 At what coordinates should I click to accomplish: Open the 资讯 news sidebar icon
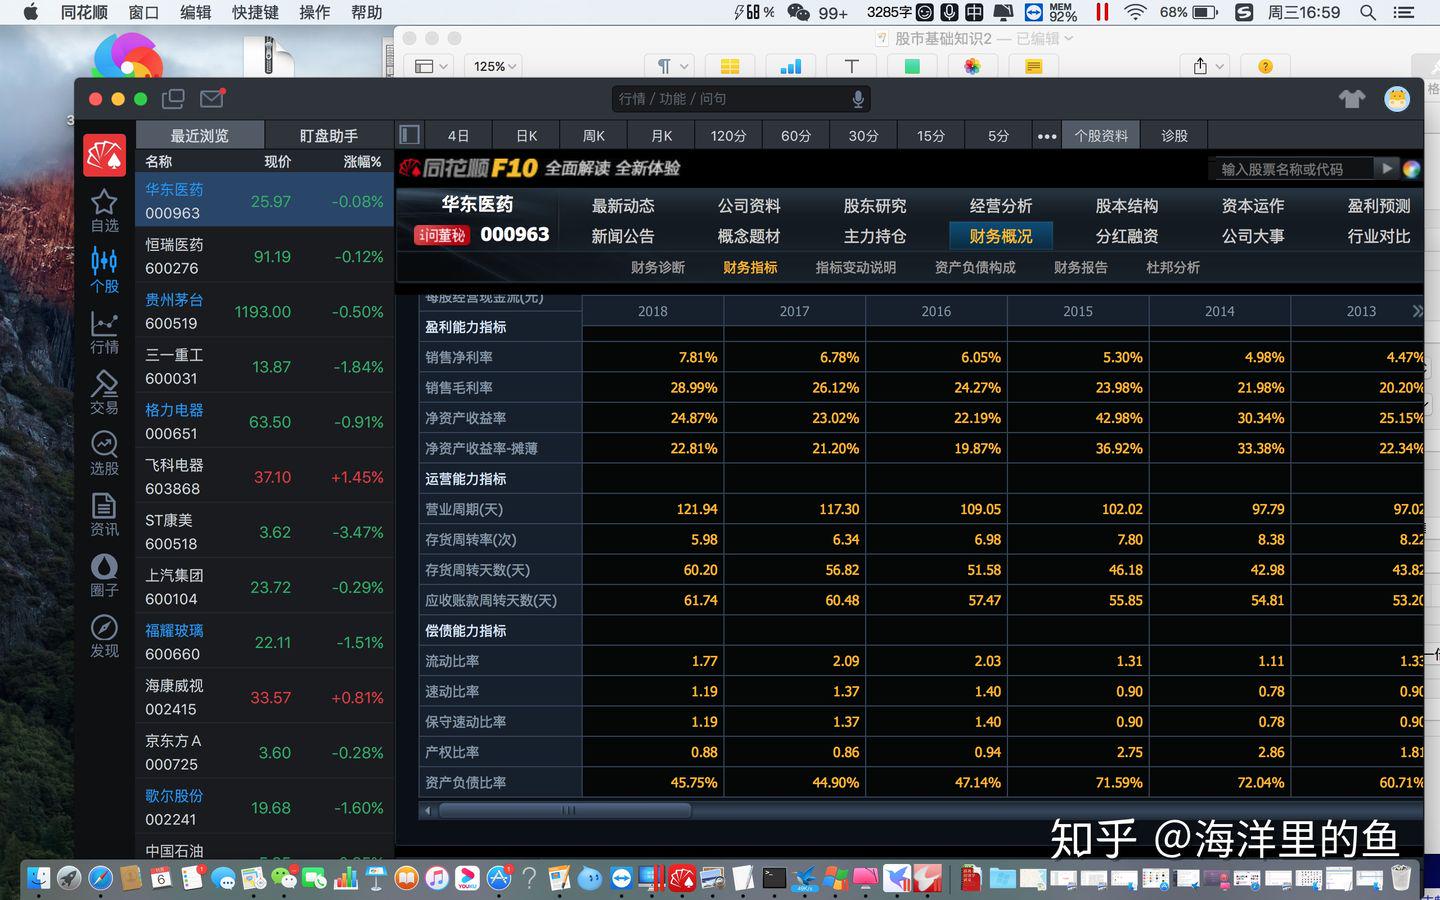tap(104, 514)
